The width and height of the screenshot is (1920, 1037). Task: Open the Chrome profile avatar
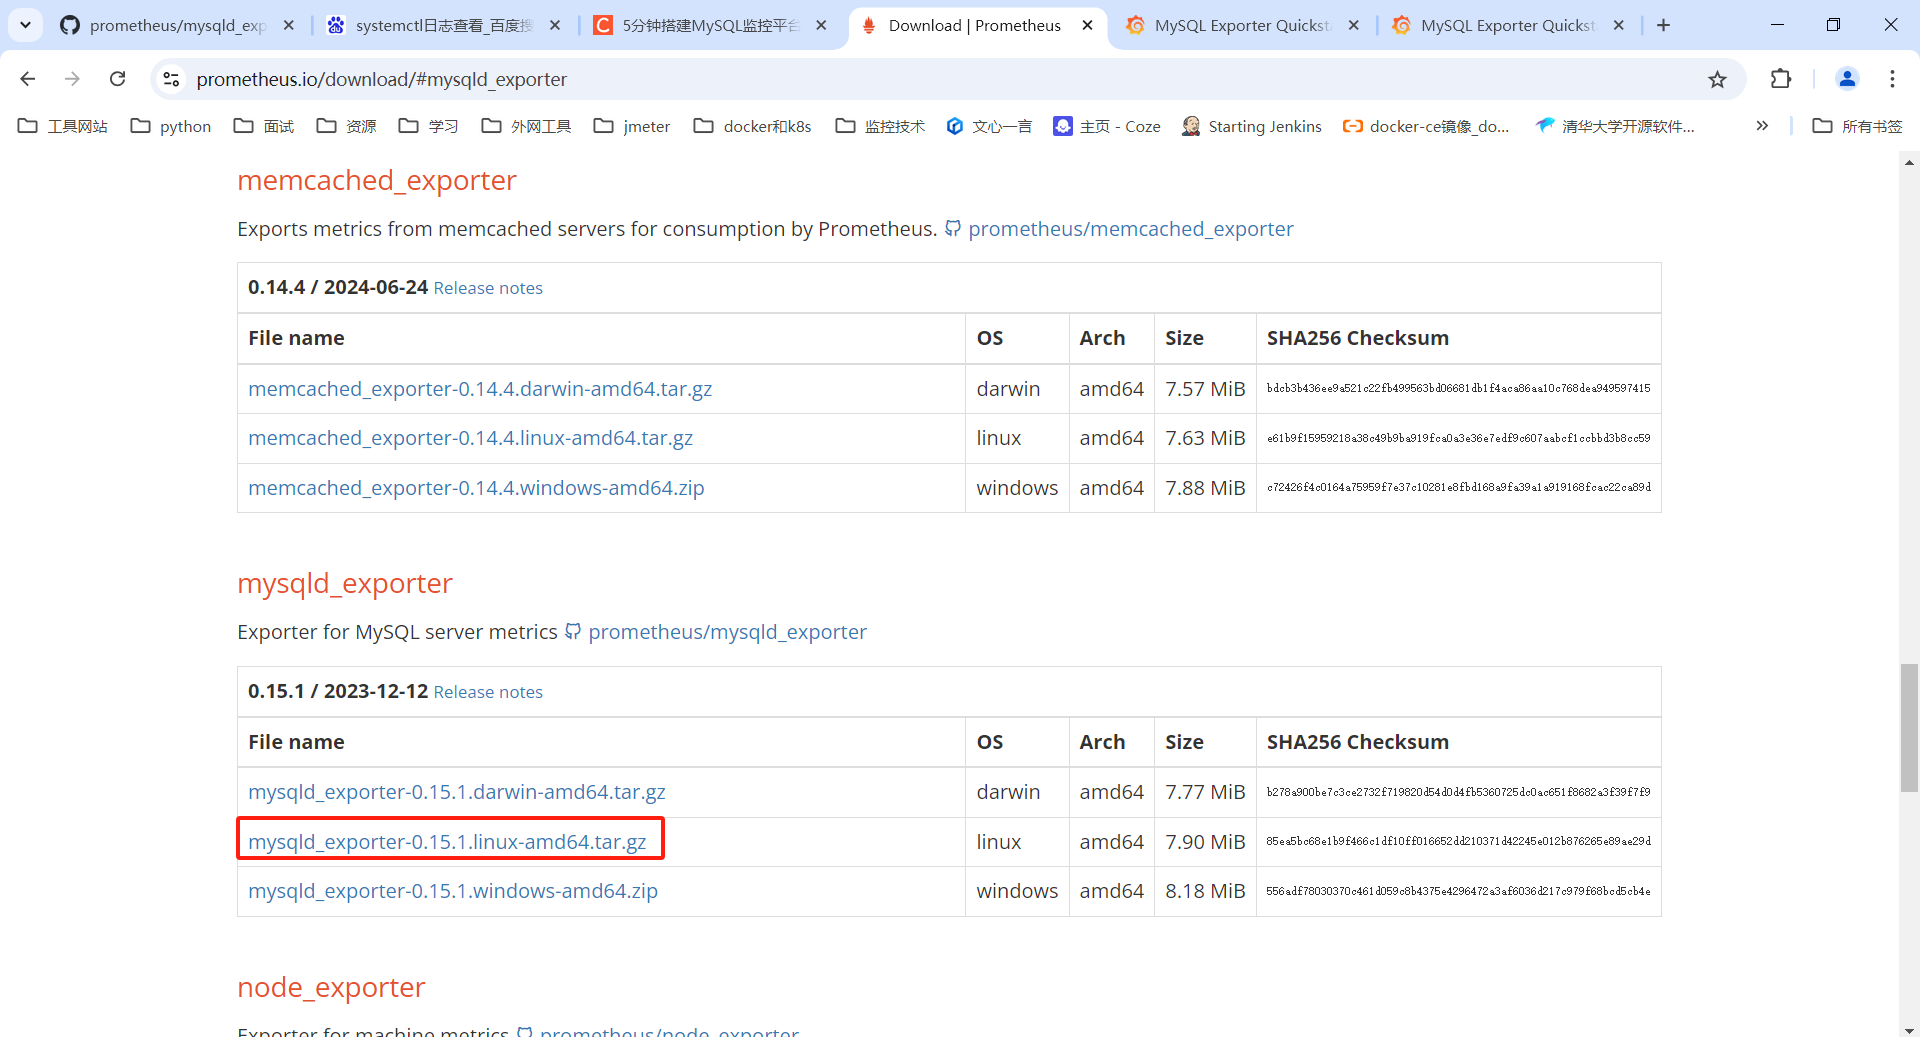(x=1847, y=79)
